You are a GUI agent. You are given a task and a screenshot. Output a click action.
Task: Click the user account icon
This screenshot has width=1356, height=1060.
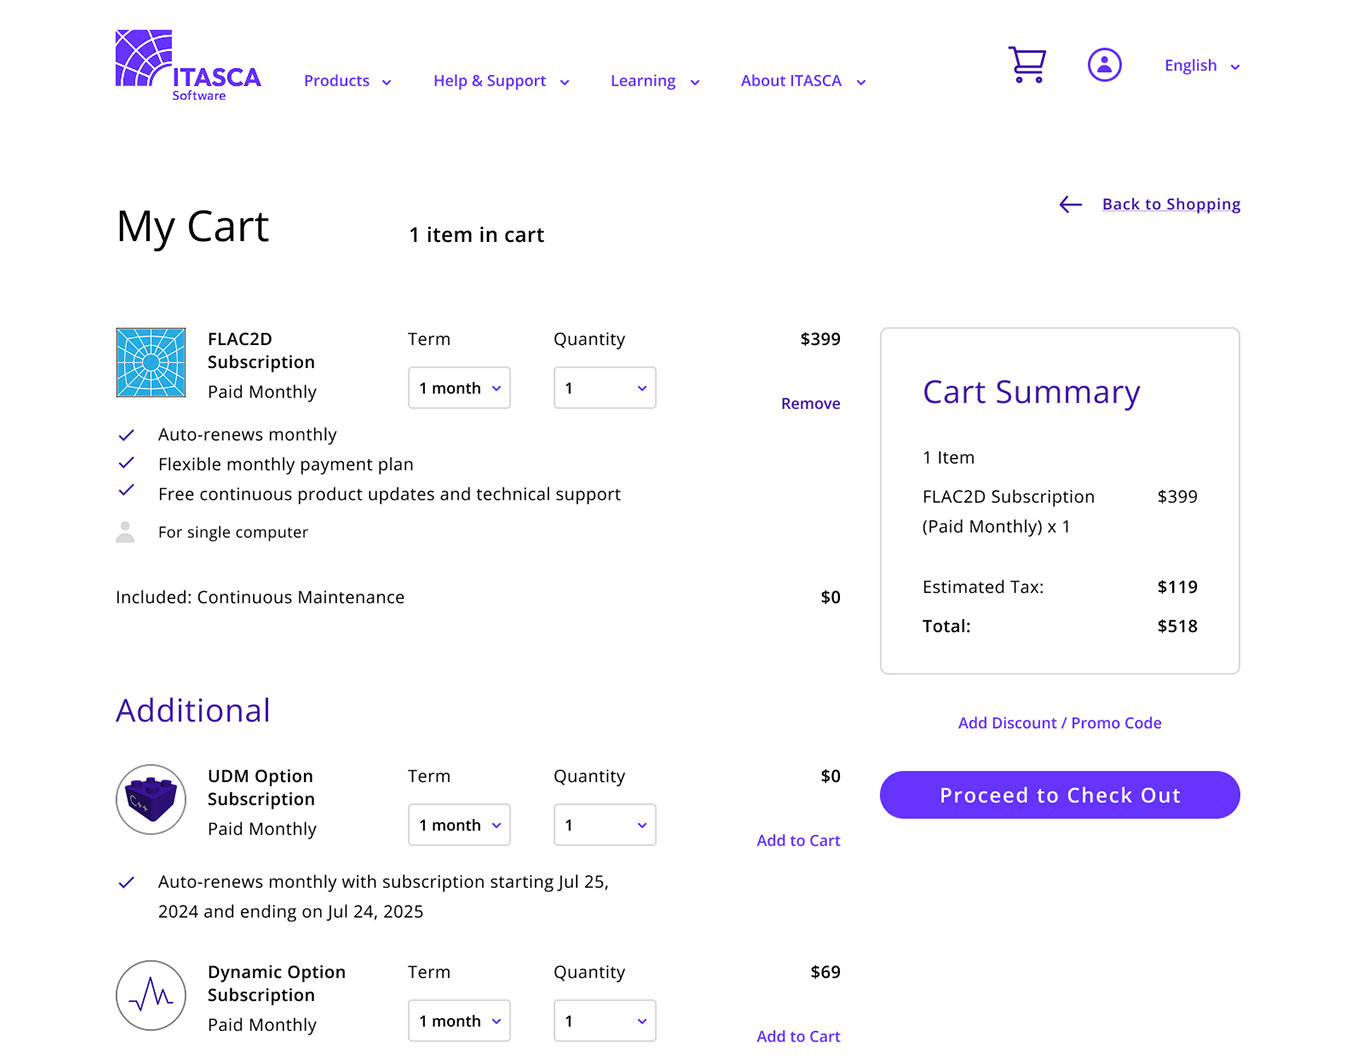click(x=1104, y=64)
